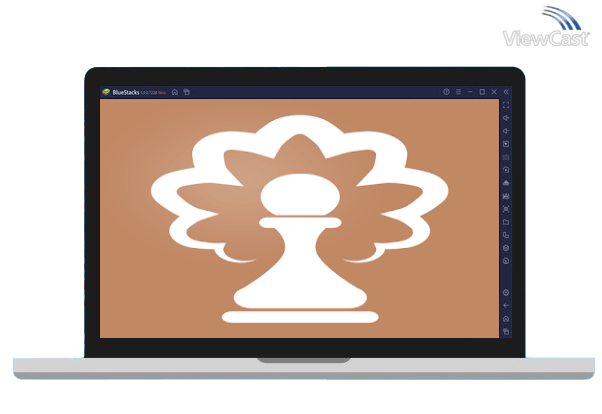Click the icon above screenshot icon
Image resolution: width=602 pixels, height=414 pixels.
[x=506, y=196]
